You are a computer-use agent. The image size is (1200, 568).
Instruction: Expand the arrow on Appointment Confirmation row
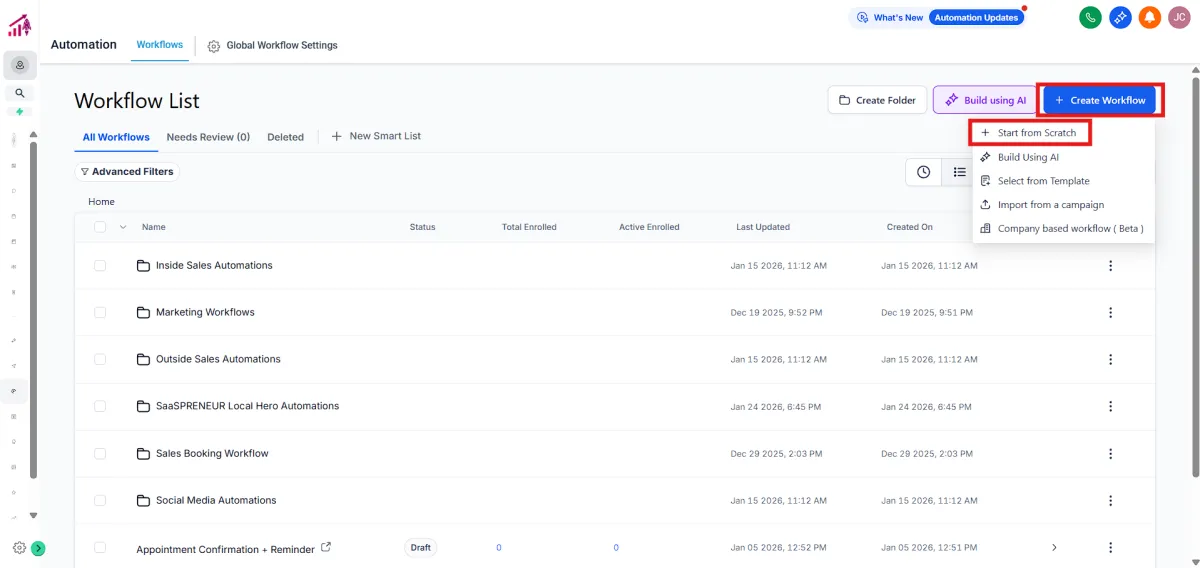pos(1053,548)
